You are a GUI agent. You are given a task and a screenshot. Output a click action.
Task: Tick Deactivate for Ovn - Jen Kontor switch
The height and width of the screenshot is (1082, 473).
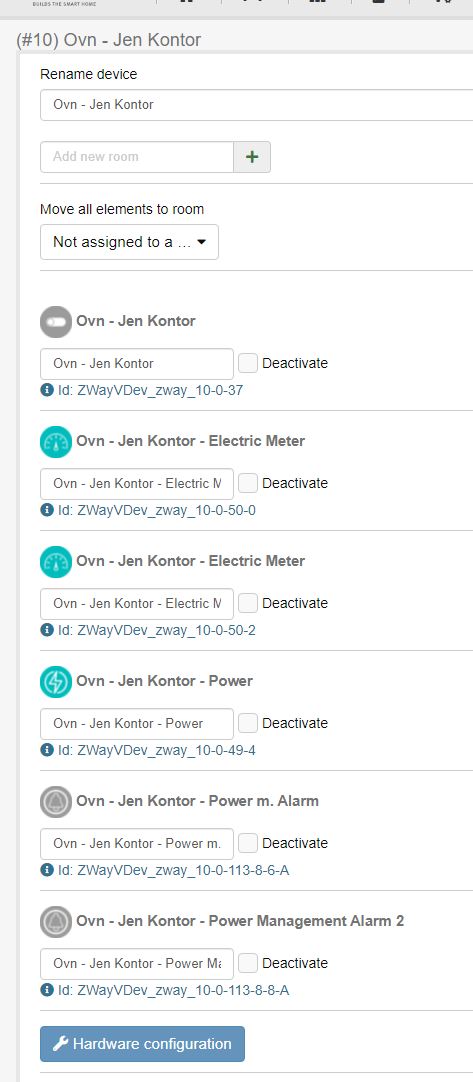tap(248, 363)
